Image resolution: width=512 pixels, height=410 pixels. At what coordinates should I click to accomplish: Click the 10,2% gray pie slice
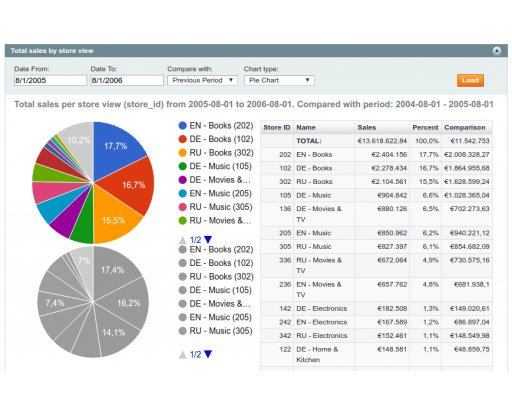click(79, 140)
